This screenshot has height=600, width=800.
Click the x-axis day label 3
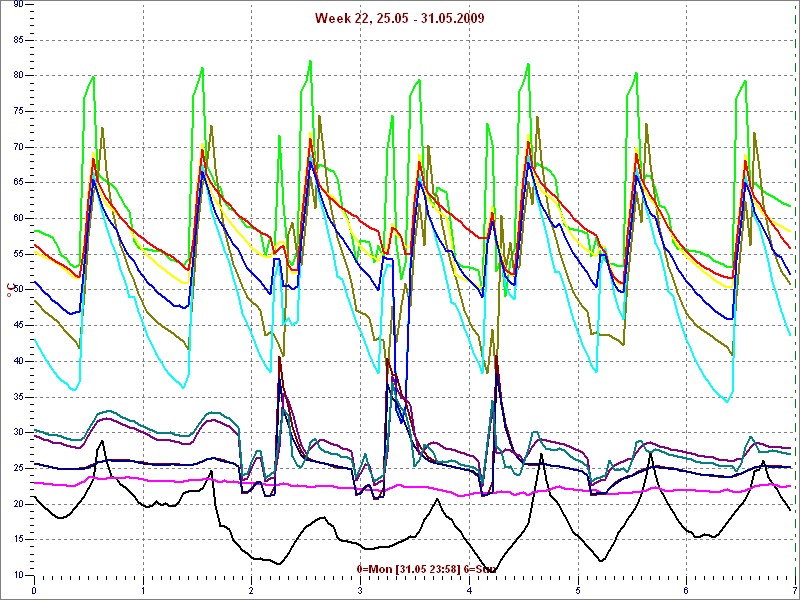361,590
